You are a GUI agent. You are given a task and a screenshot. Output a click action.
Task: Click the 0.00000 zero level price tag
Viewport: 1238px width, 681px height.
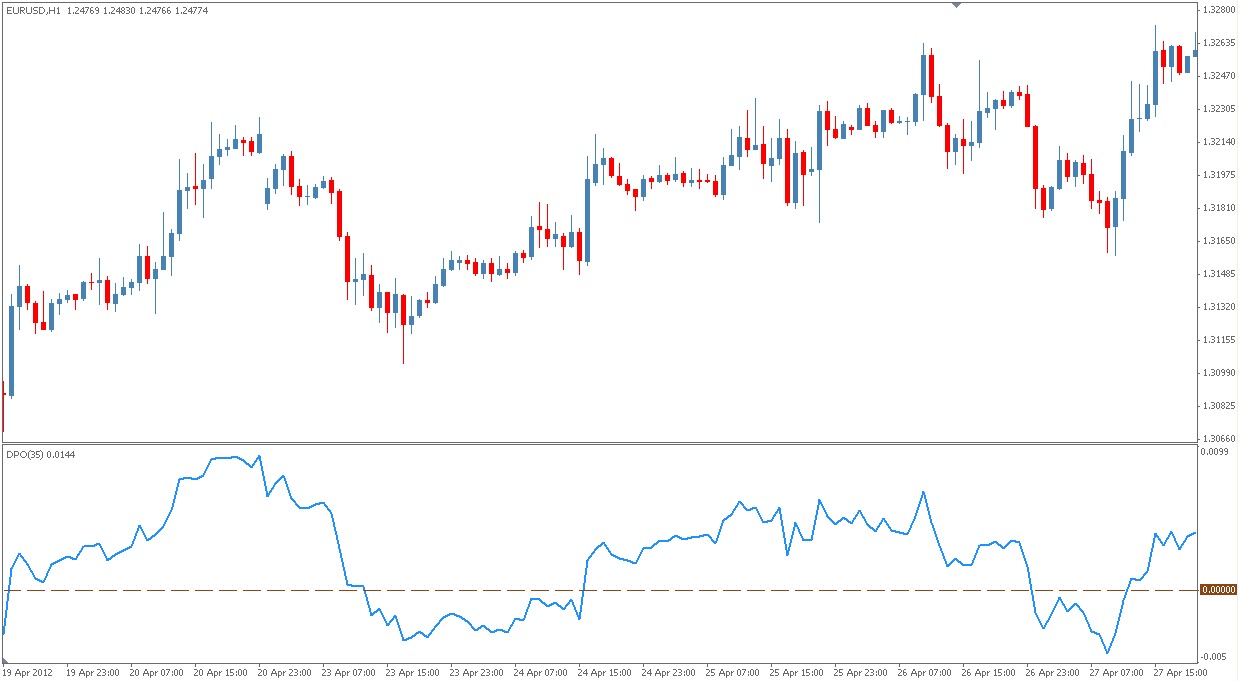pyautogui.click(x=1219, y=590)
